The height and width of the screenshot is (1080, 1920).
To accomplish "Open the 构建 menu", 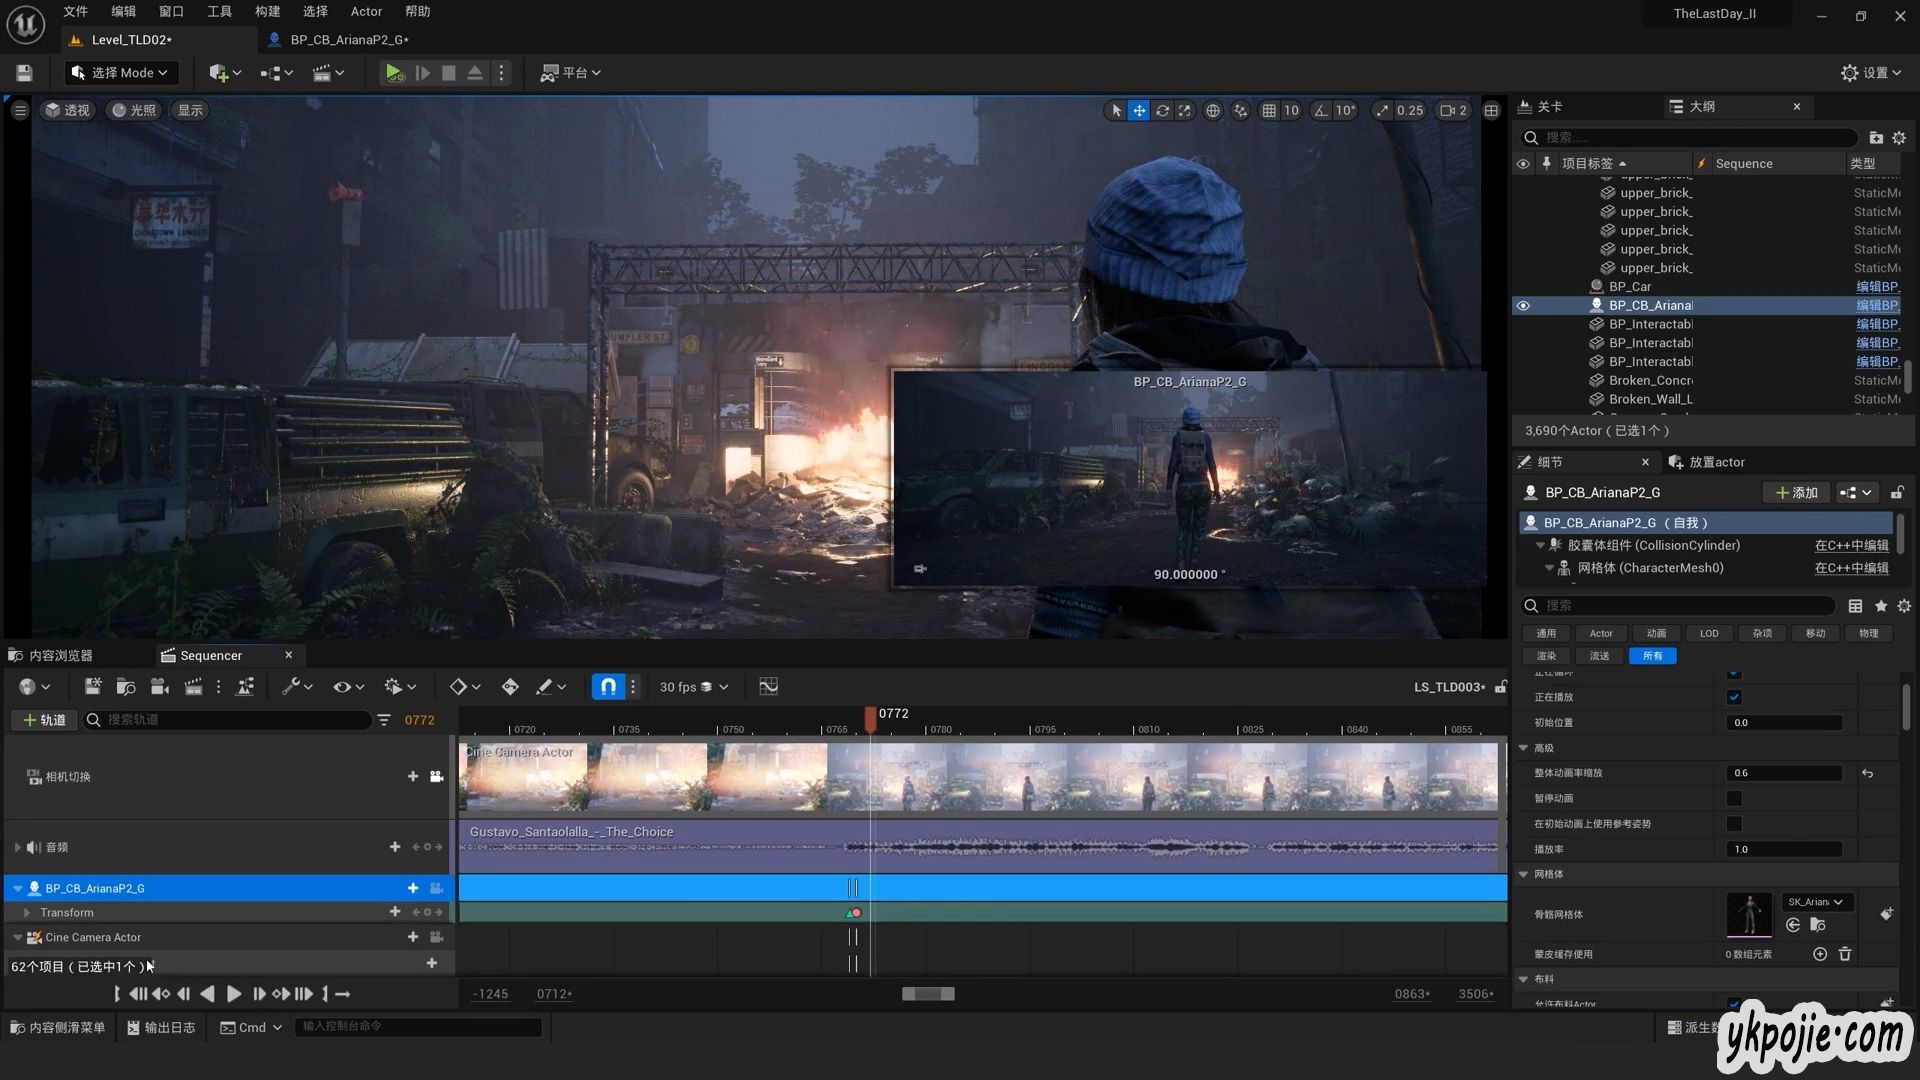I will click(267, 12).
